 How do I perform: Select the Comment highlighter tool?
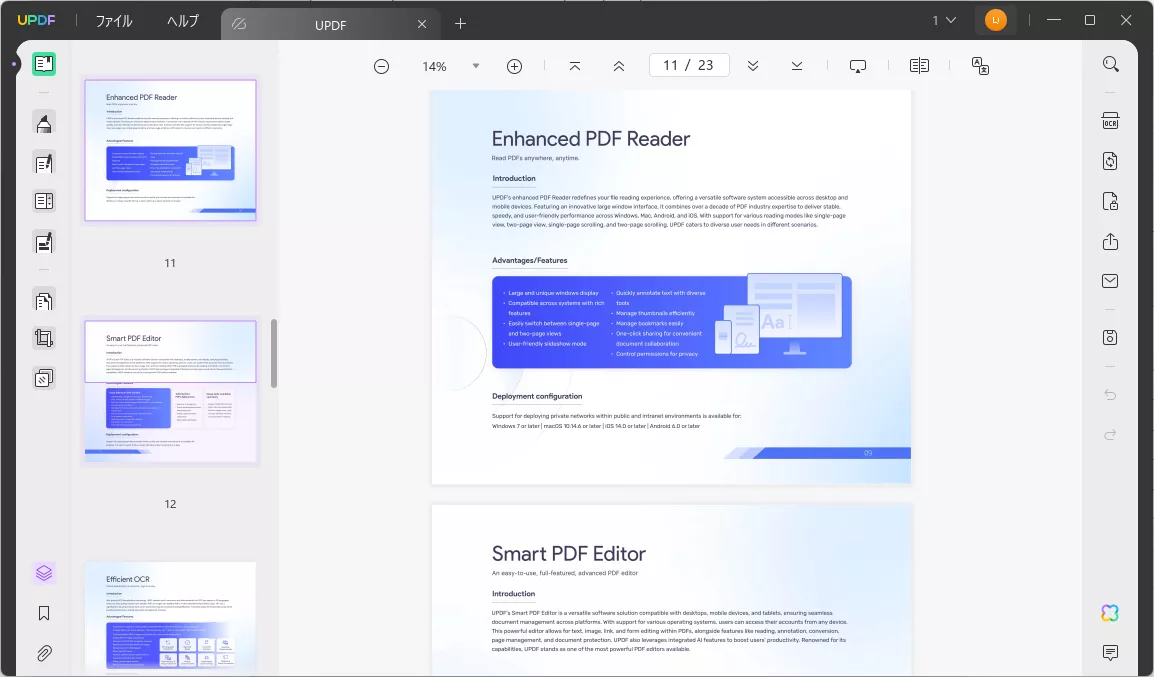[44, 123]
